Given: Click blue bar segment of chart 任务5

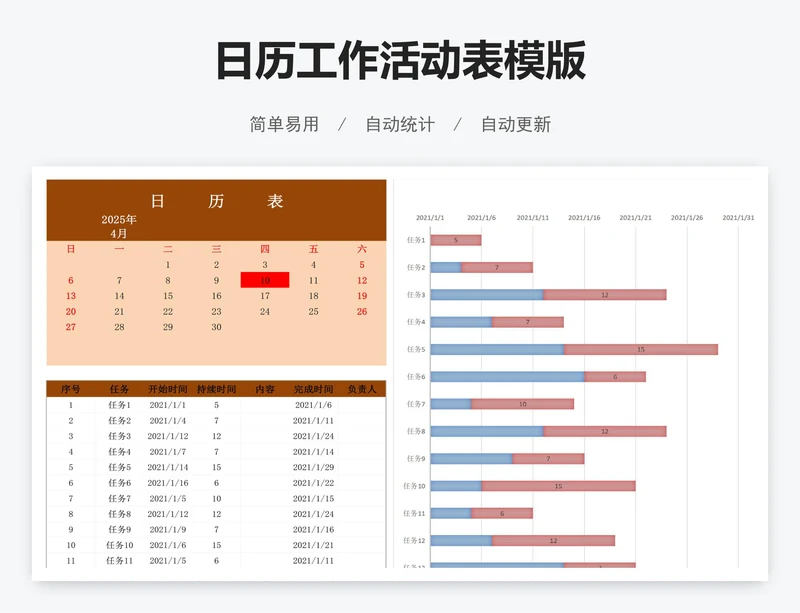Looking at the screenshot, I should point(497,349).
